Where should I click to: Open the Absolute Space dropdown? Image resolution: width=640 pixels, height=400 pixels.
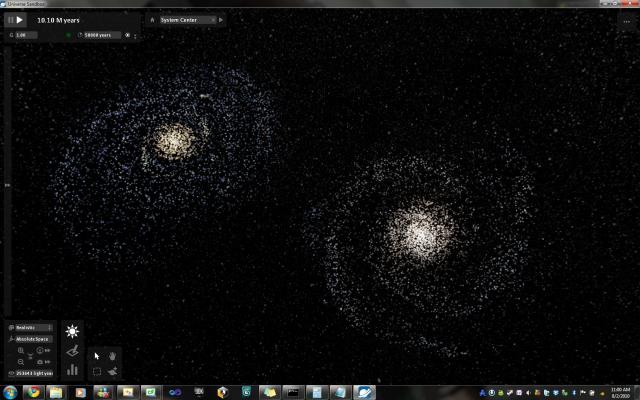33,339
